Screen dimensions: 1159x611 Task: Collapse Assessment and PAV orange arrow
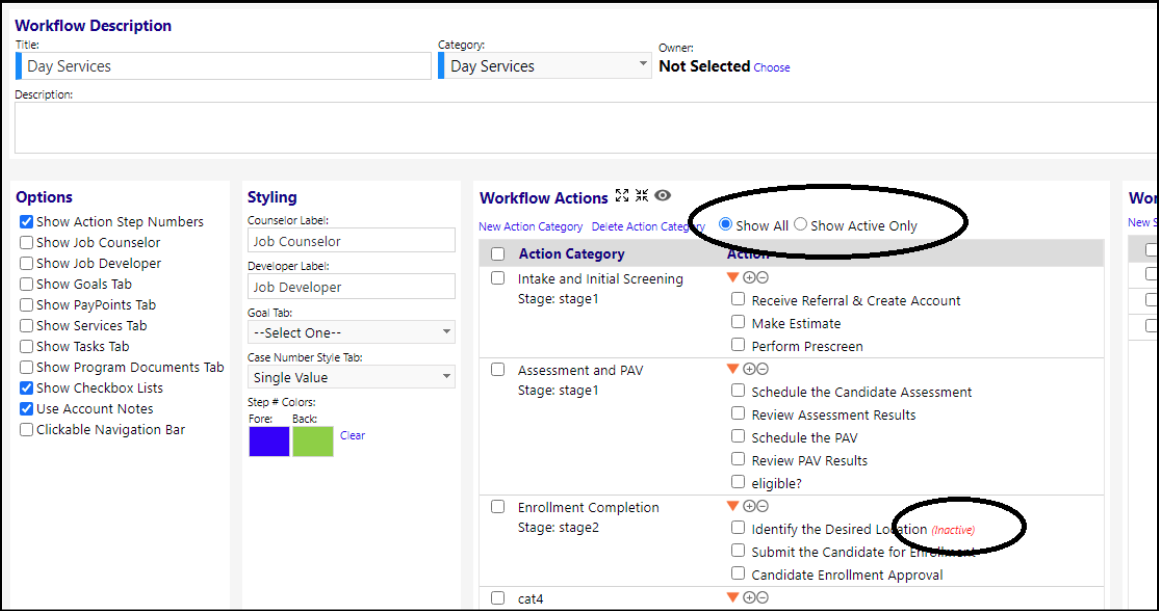point(733,369)
